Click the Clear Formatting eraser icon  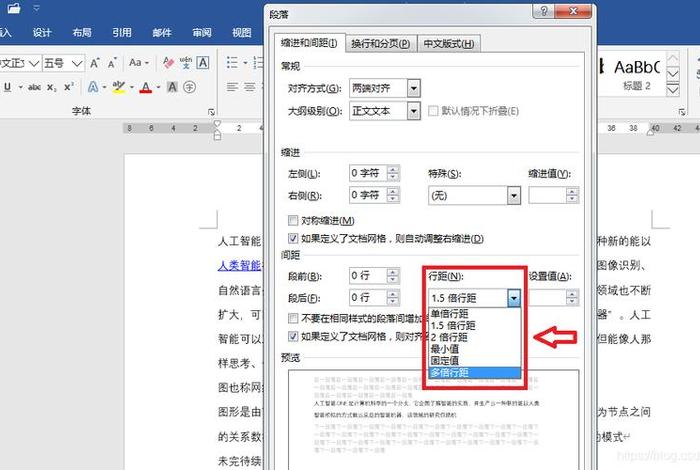[x=169, y=63]
